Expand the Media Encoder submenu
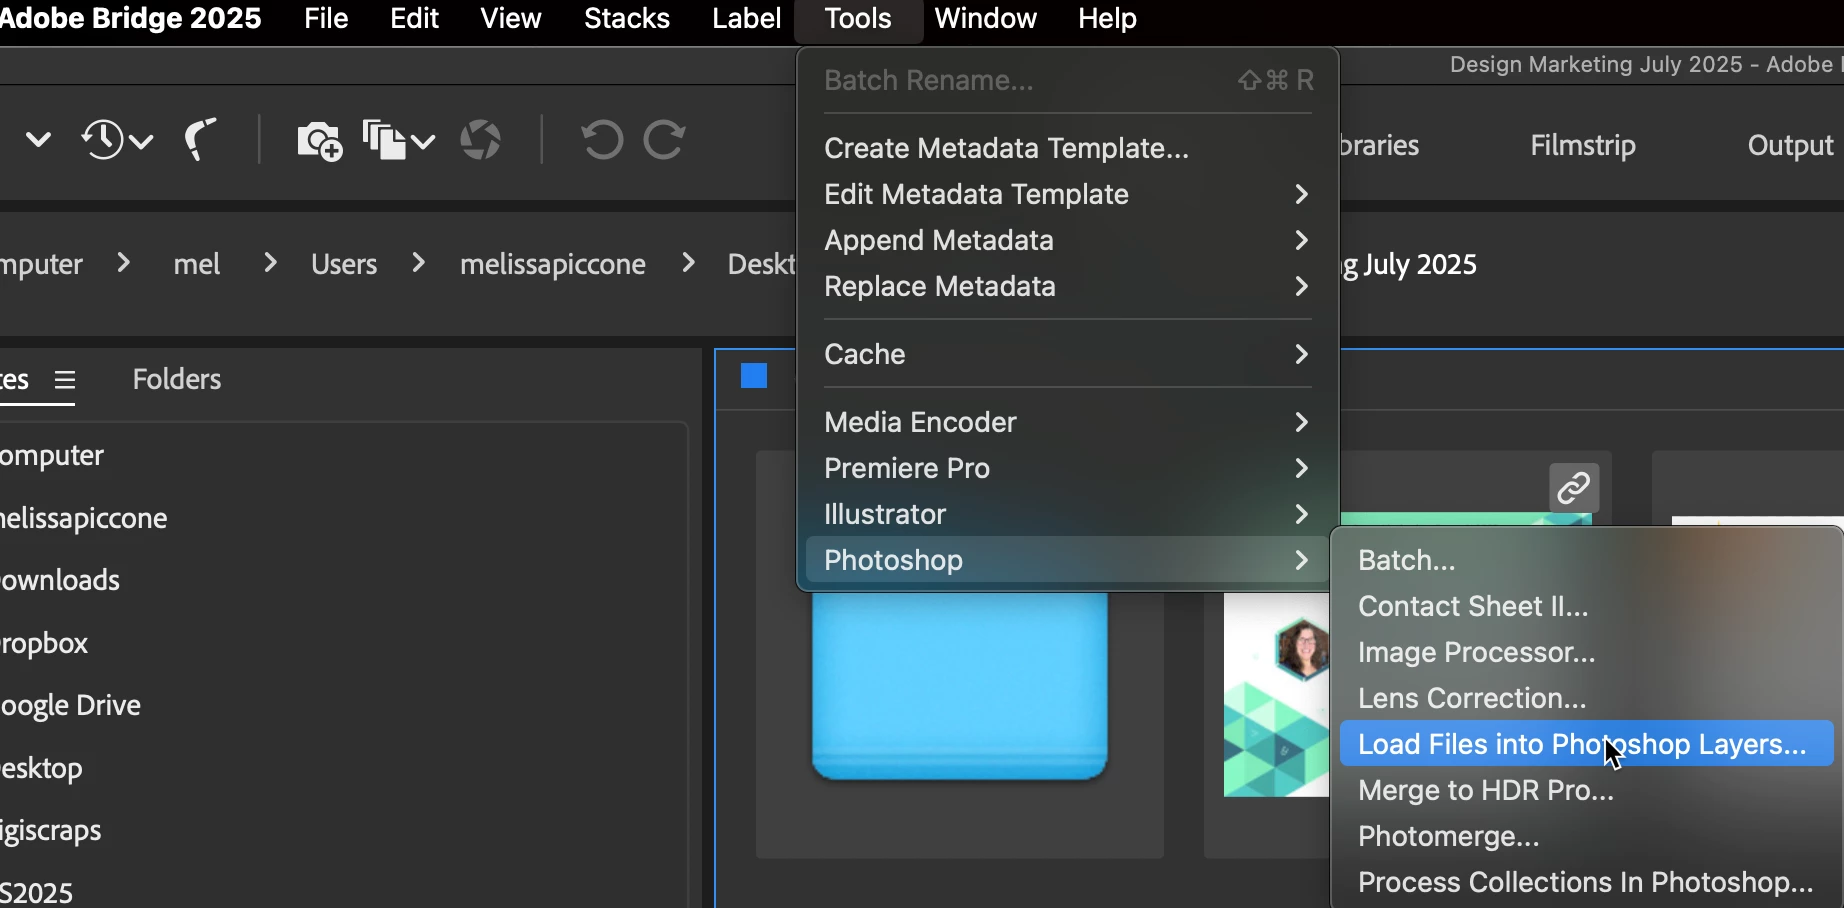 [1067, 422]
